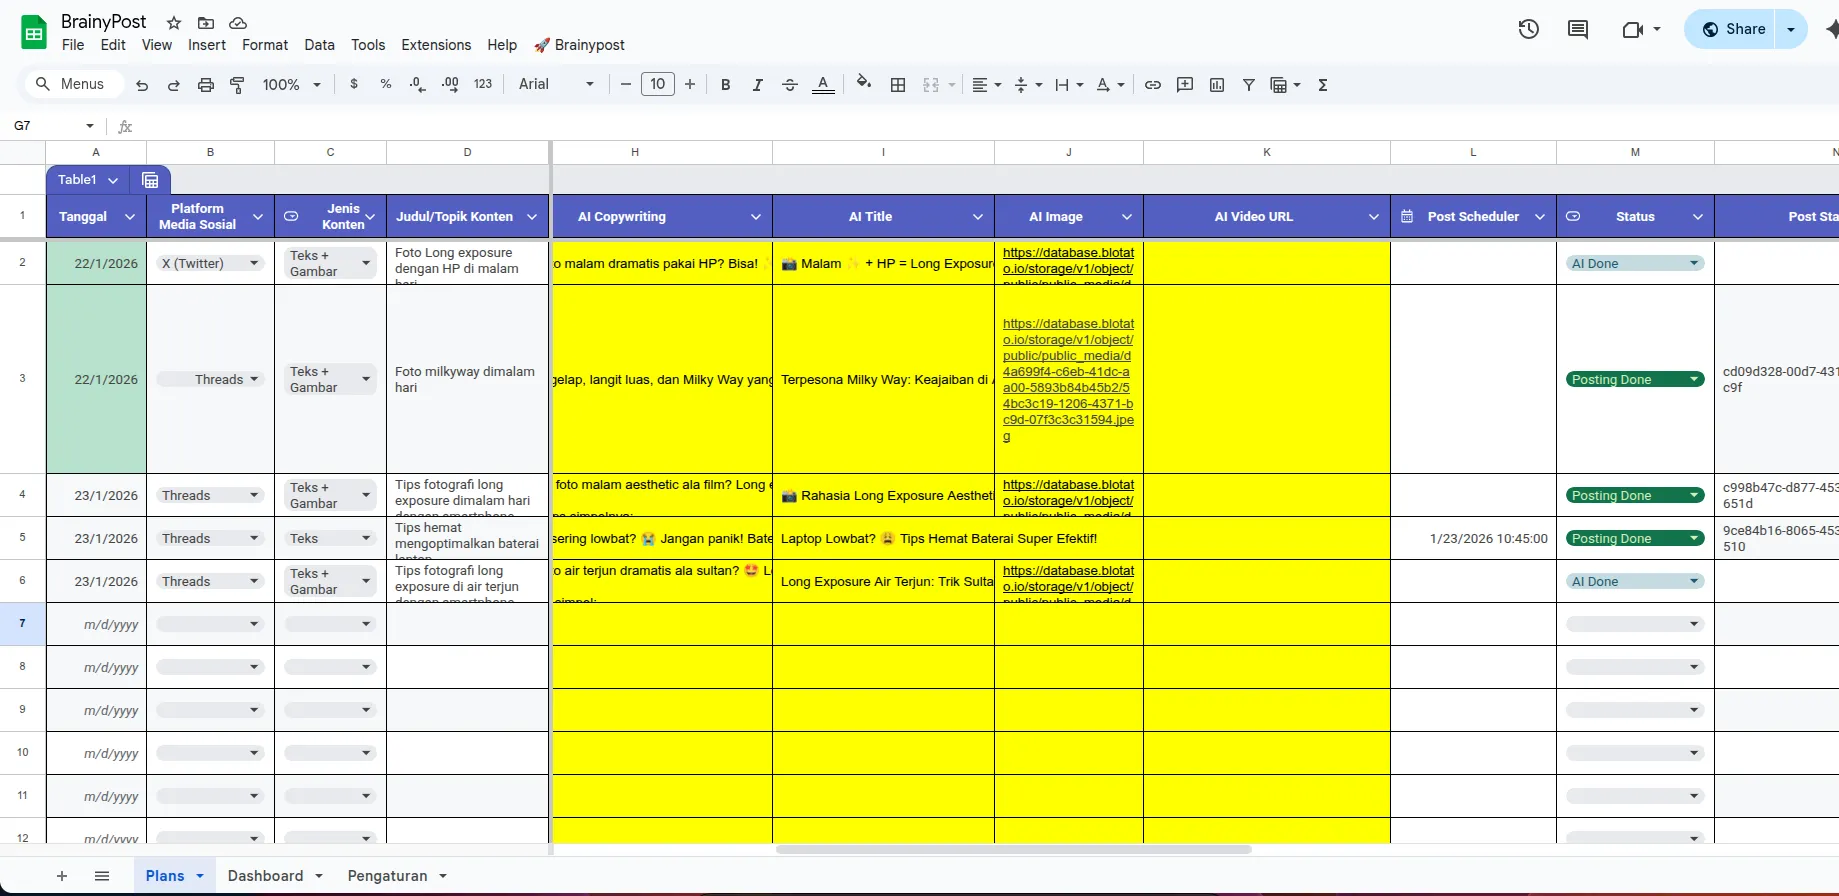Viewport: 1839px width, 896px height.
Task: Open the File menu
Action: click(x=73, y=45)
